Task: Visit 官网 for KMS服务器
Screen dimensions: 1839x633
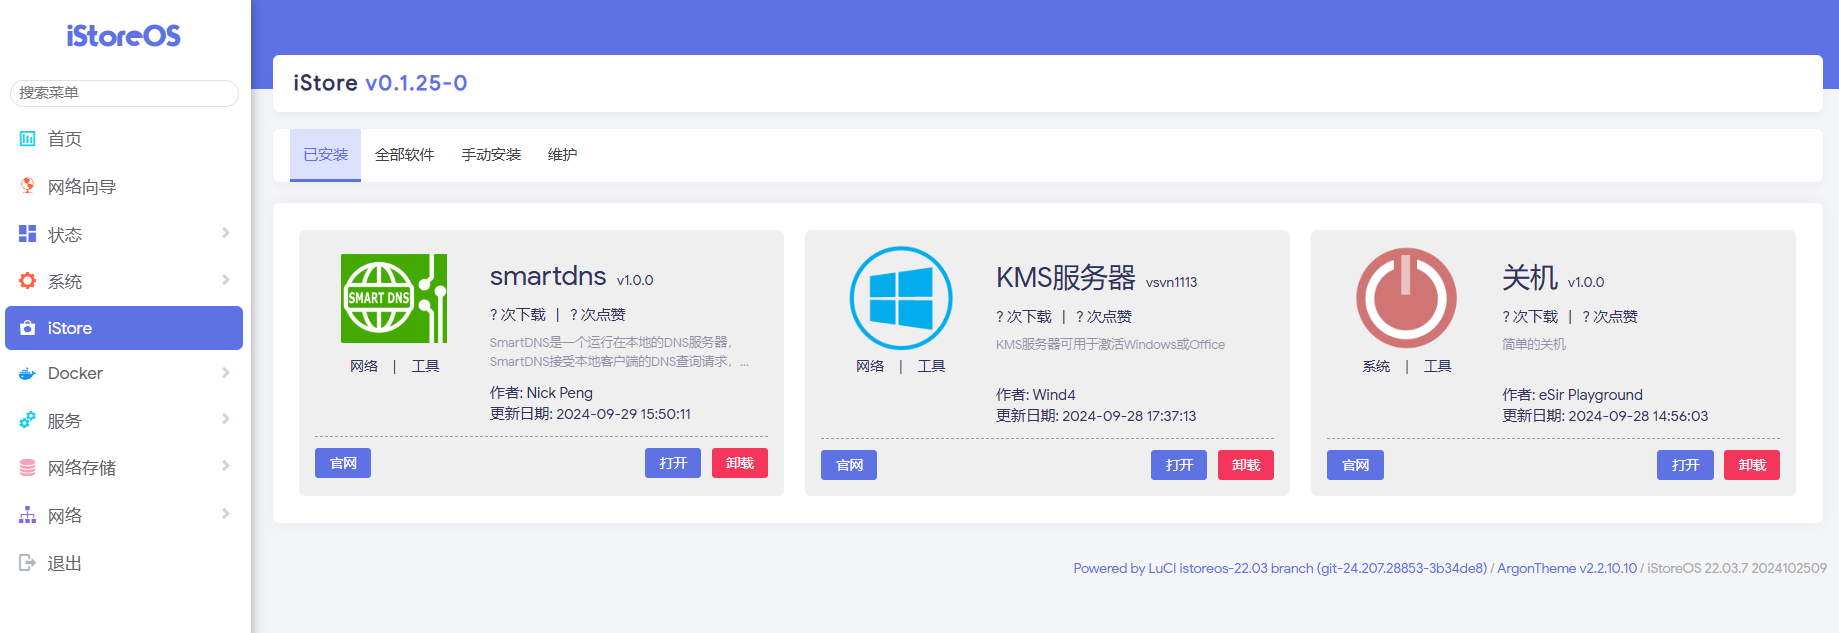Action: coord(849,465)
